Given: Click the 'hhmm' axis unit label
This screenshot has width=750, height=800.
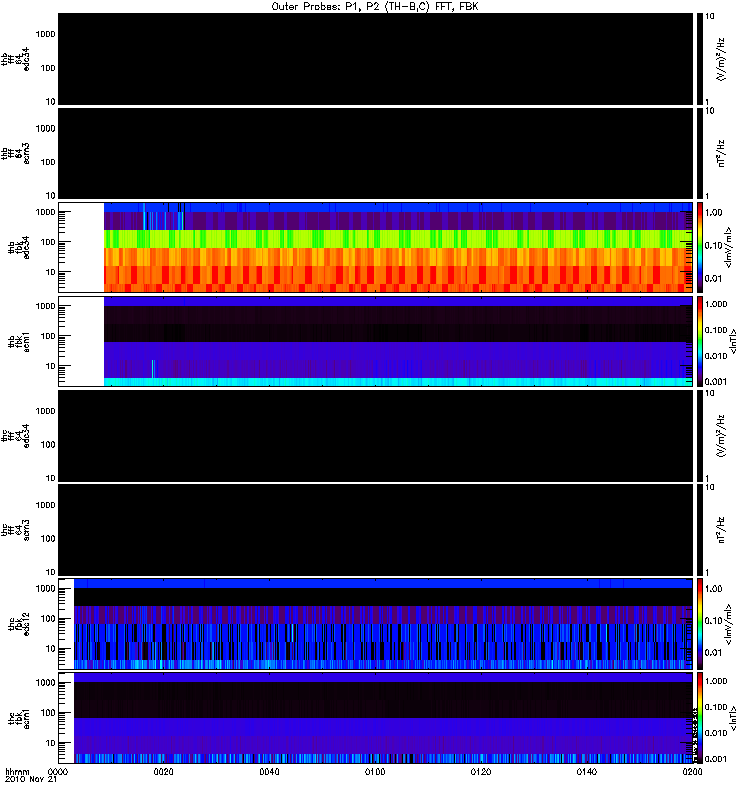Looking at the screenshot, I should (x=17, y=771).
